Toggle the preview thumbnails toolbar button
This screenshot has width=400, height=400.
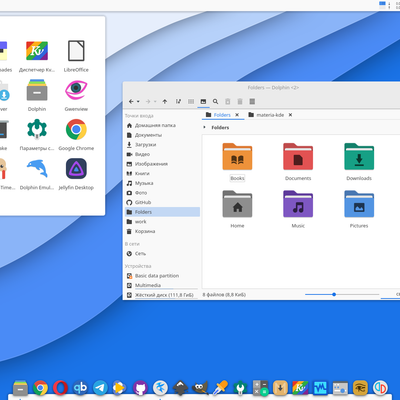(x=203, y=101)
